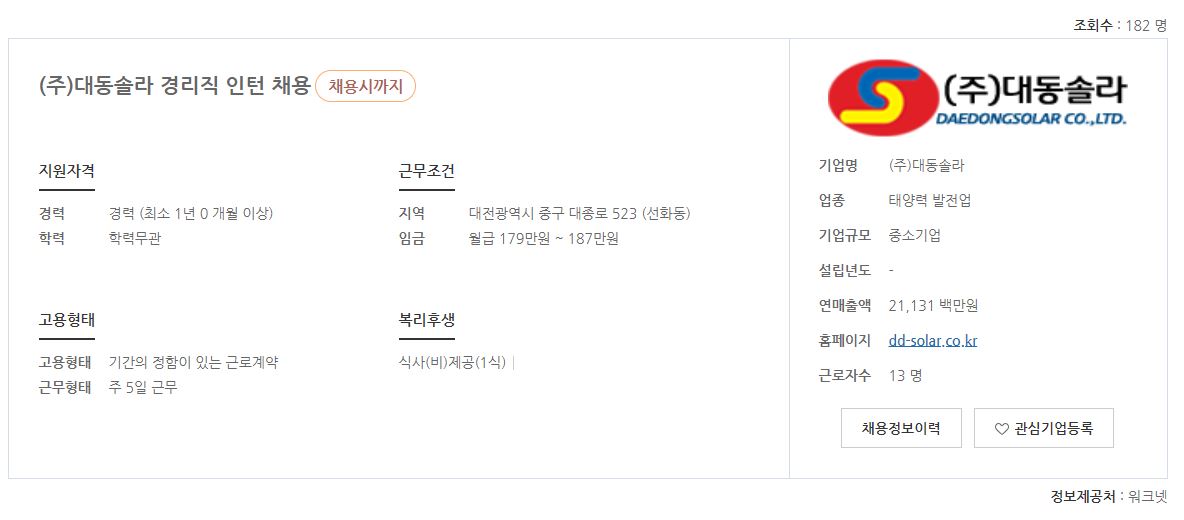Click the 태양력 발전업 industry value

click(x=930, y=201)
